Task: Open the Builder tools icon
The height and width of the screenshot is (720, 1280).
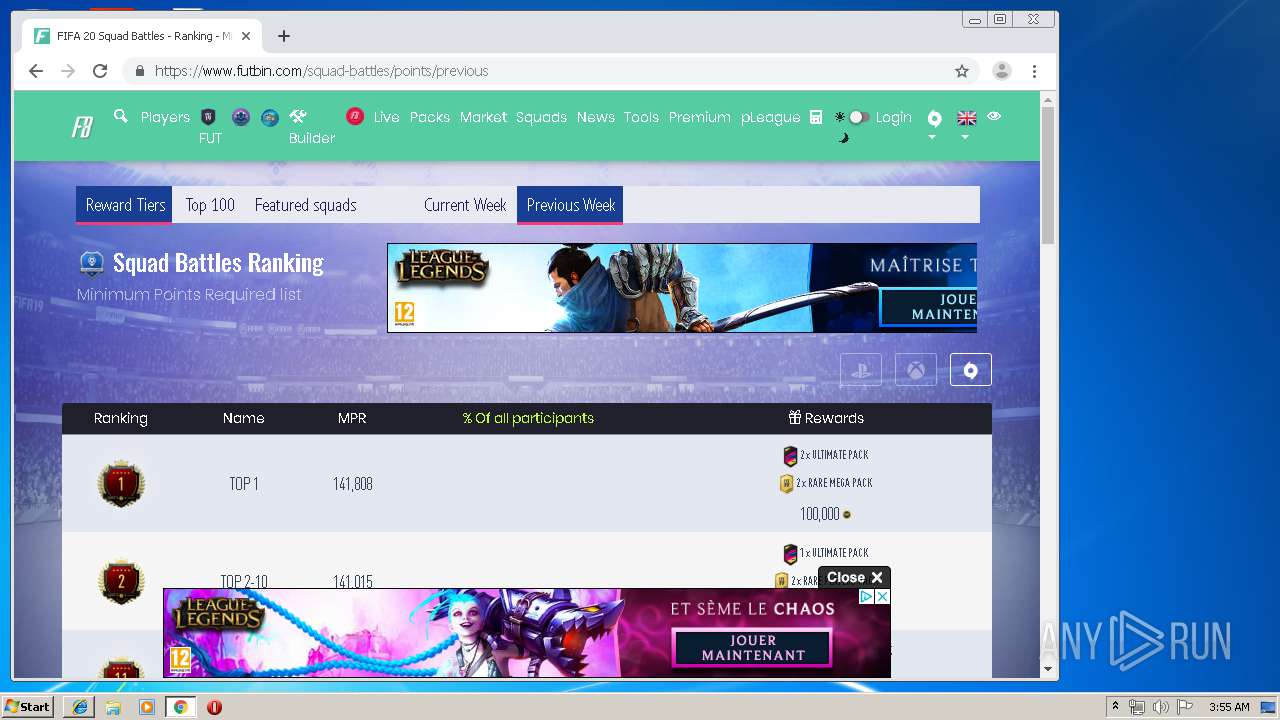Action: point(298,116)
